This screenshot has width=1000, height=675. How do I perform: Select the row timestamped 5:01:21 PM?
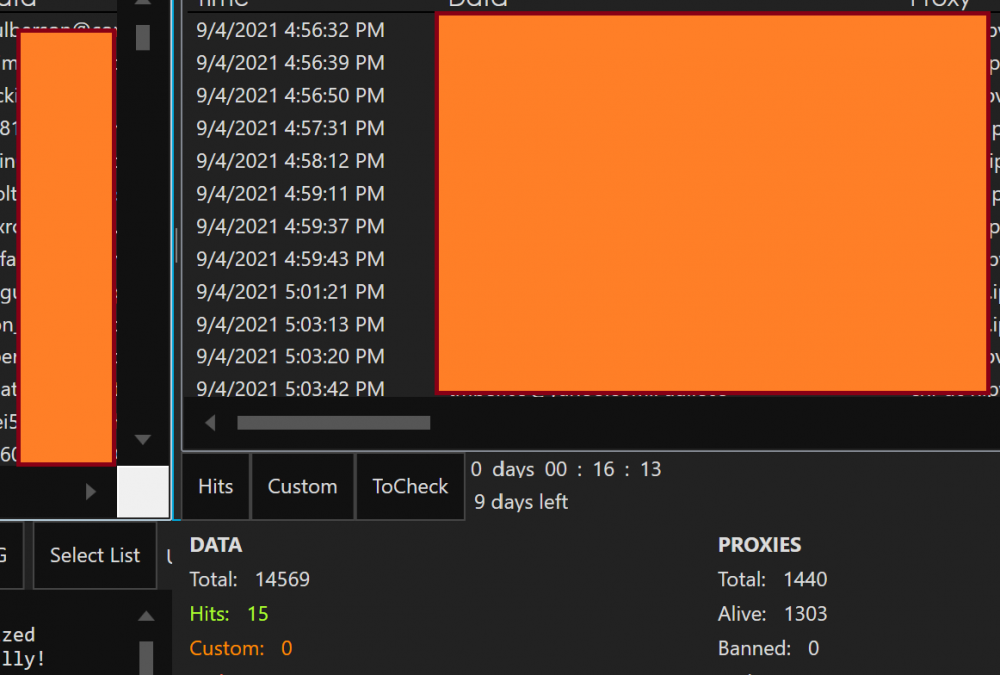tap(290, 292)
